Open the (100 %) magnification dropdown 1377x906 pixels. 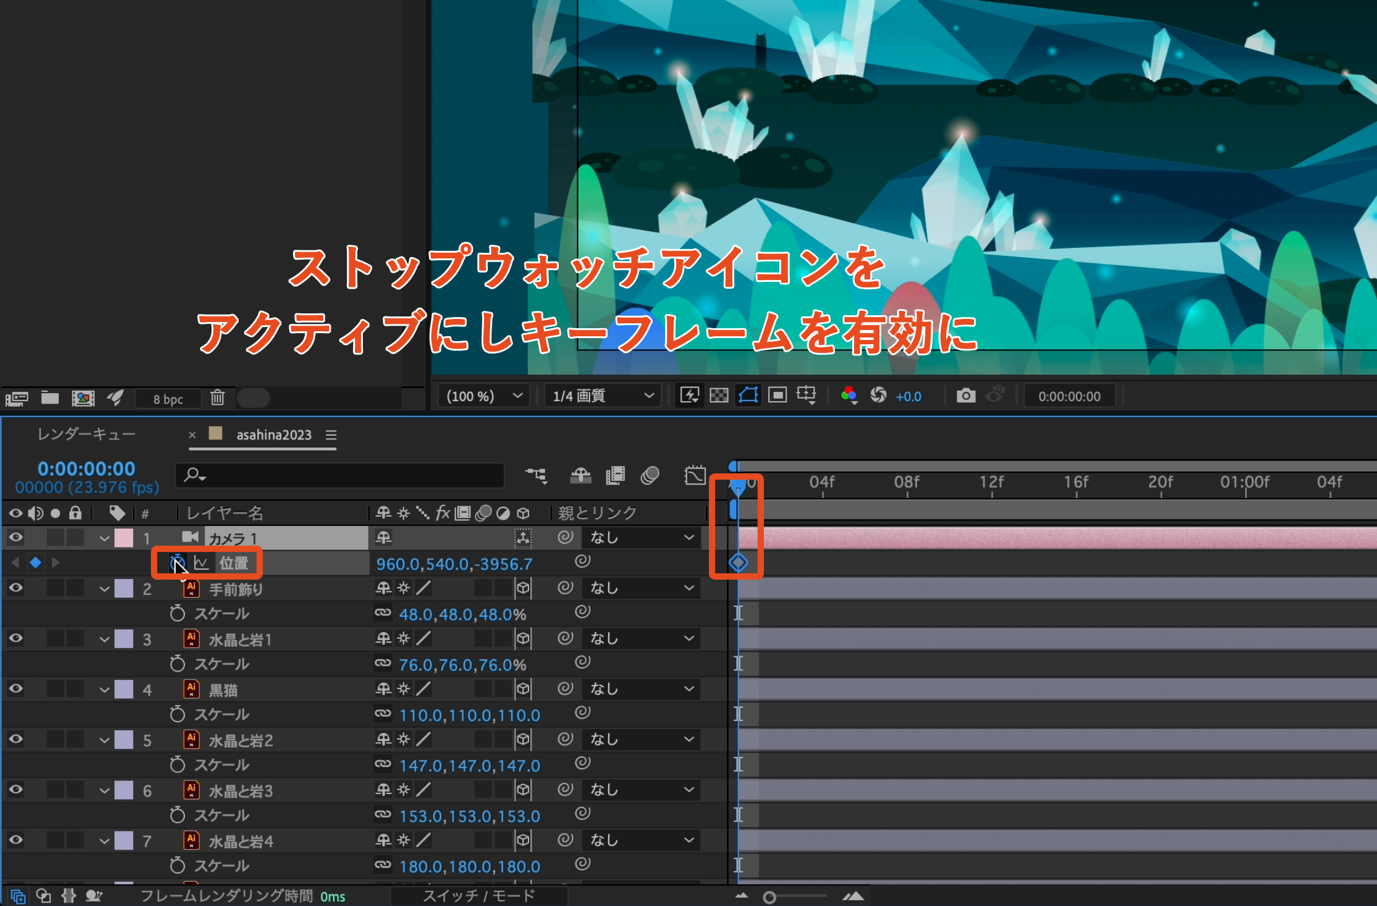[x=483, y=396]
